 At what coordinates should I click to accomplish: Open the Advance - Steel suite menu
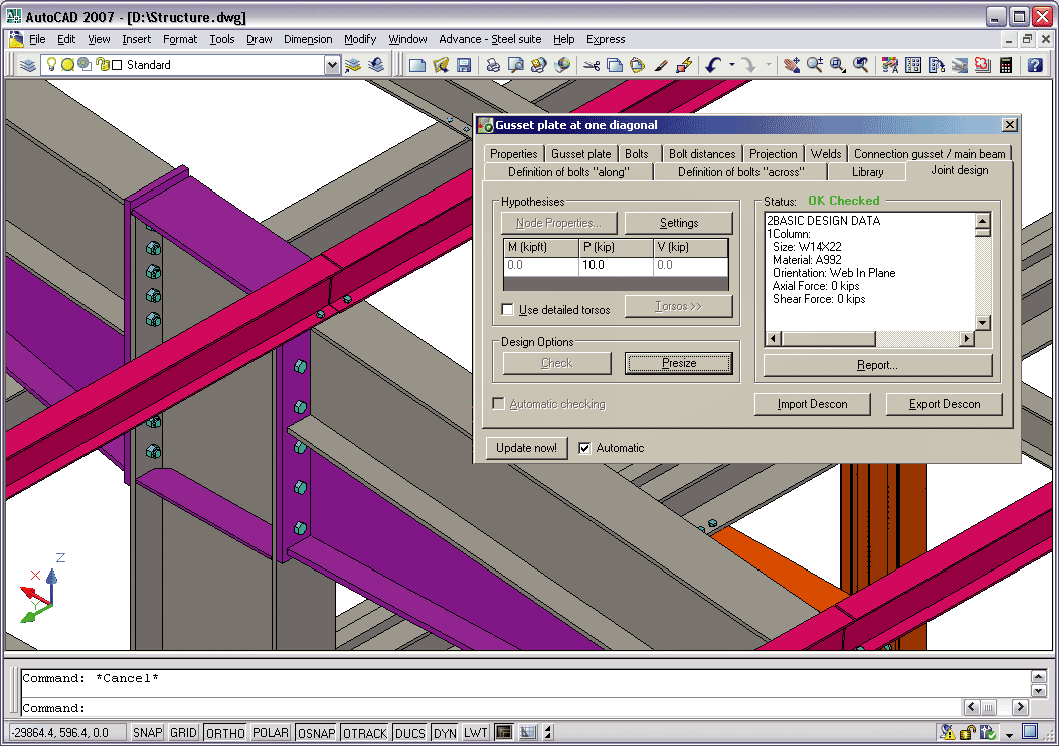click(x=490, y=39)
